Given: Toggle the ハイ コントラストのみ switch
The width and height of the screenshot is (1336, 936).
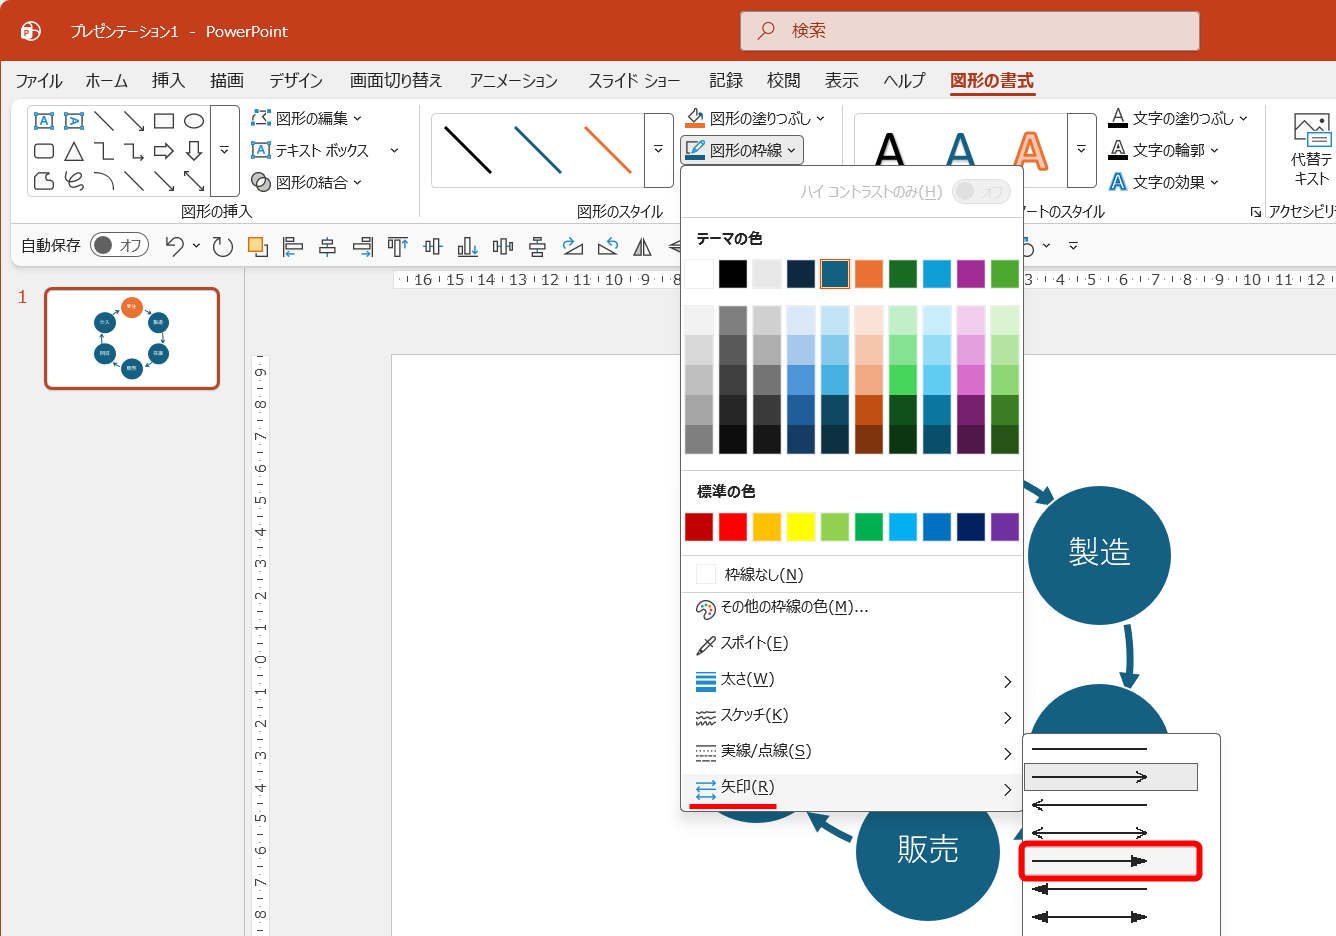Looking at the screenshot, I should (981, 191).
